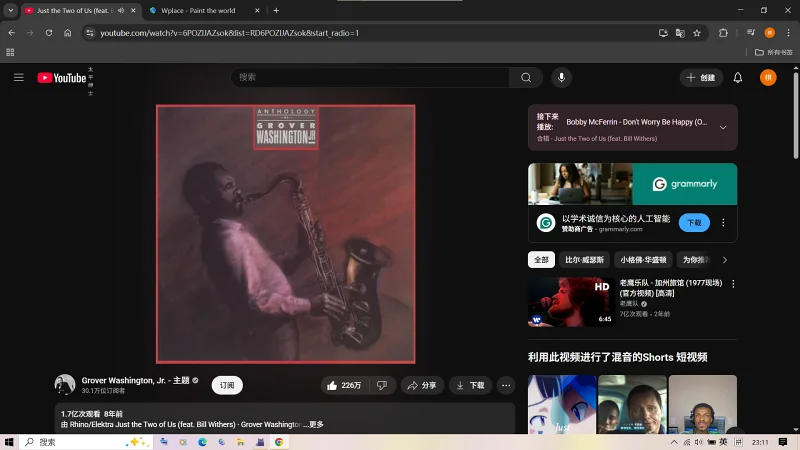Like the video with 226万 likes
The width and height of the screenshot is (800, 450).
[x=344, y=385]
